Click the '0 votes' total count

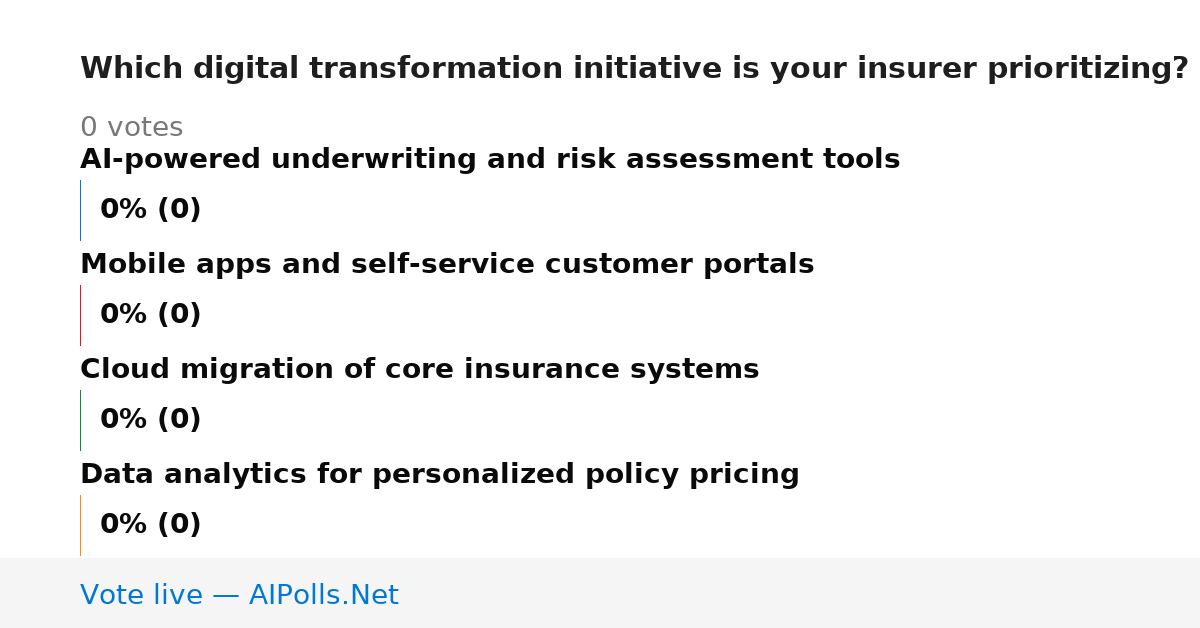(131, 128)
